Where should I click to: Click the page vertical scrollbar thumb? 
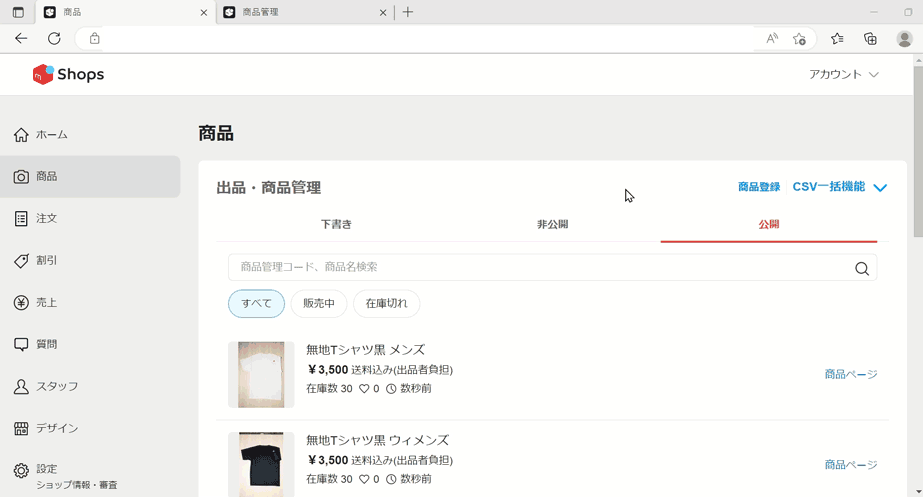pyautogui.click(x=918, y=150)
